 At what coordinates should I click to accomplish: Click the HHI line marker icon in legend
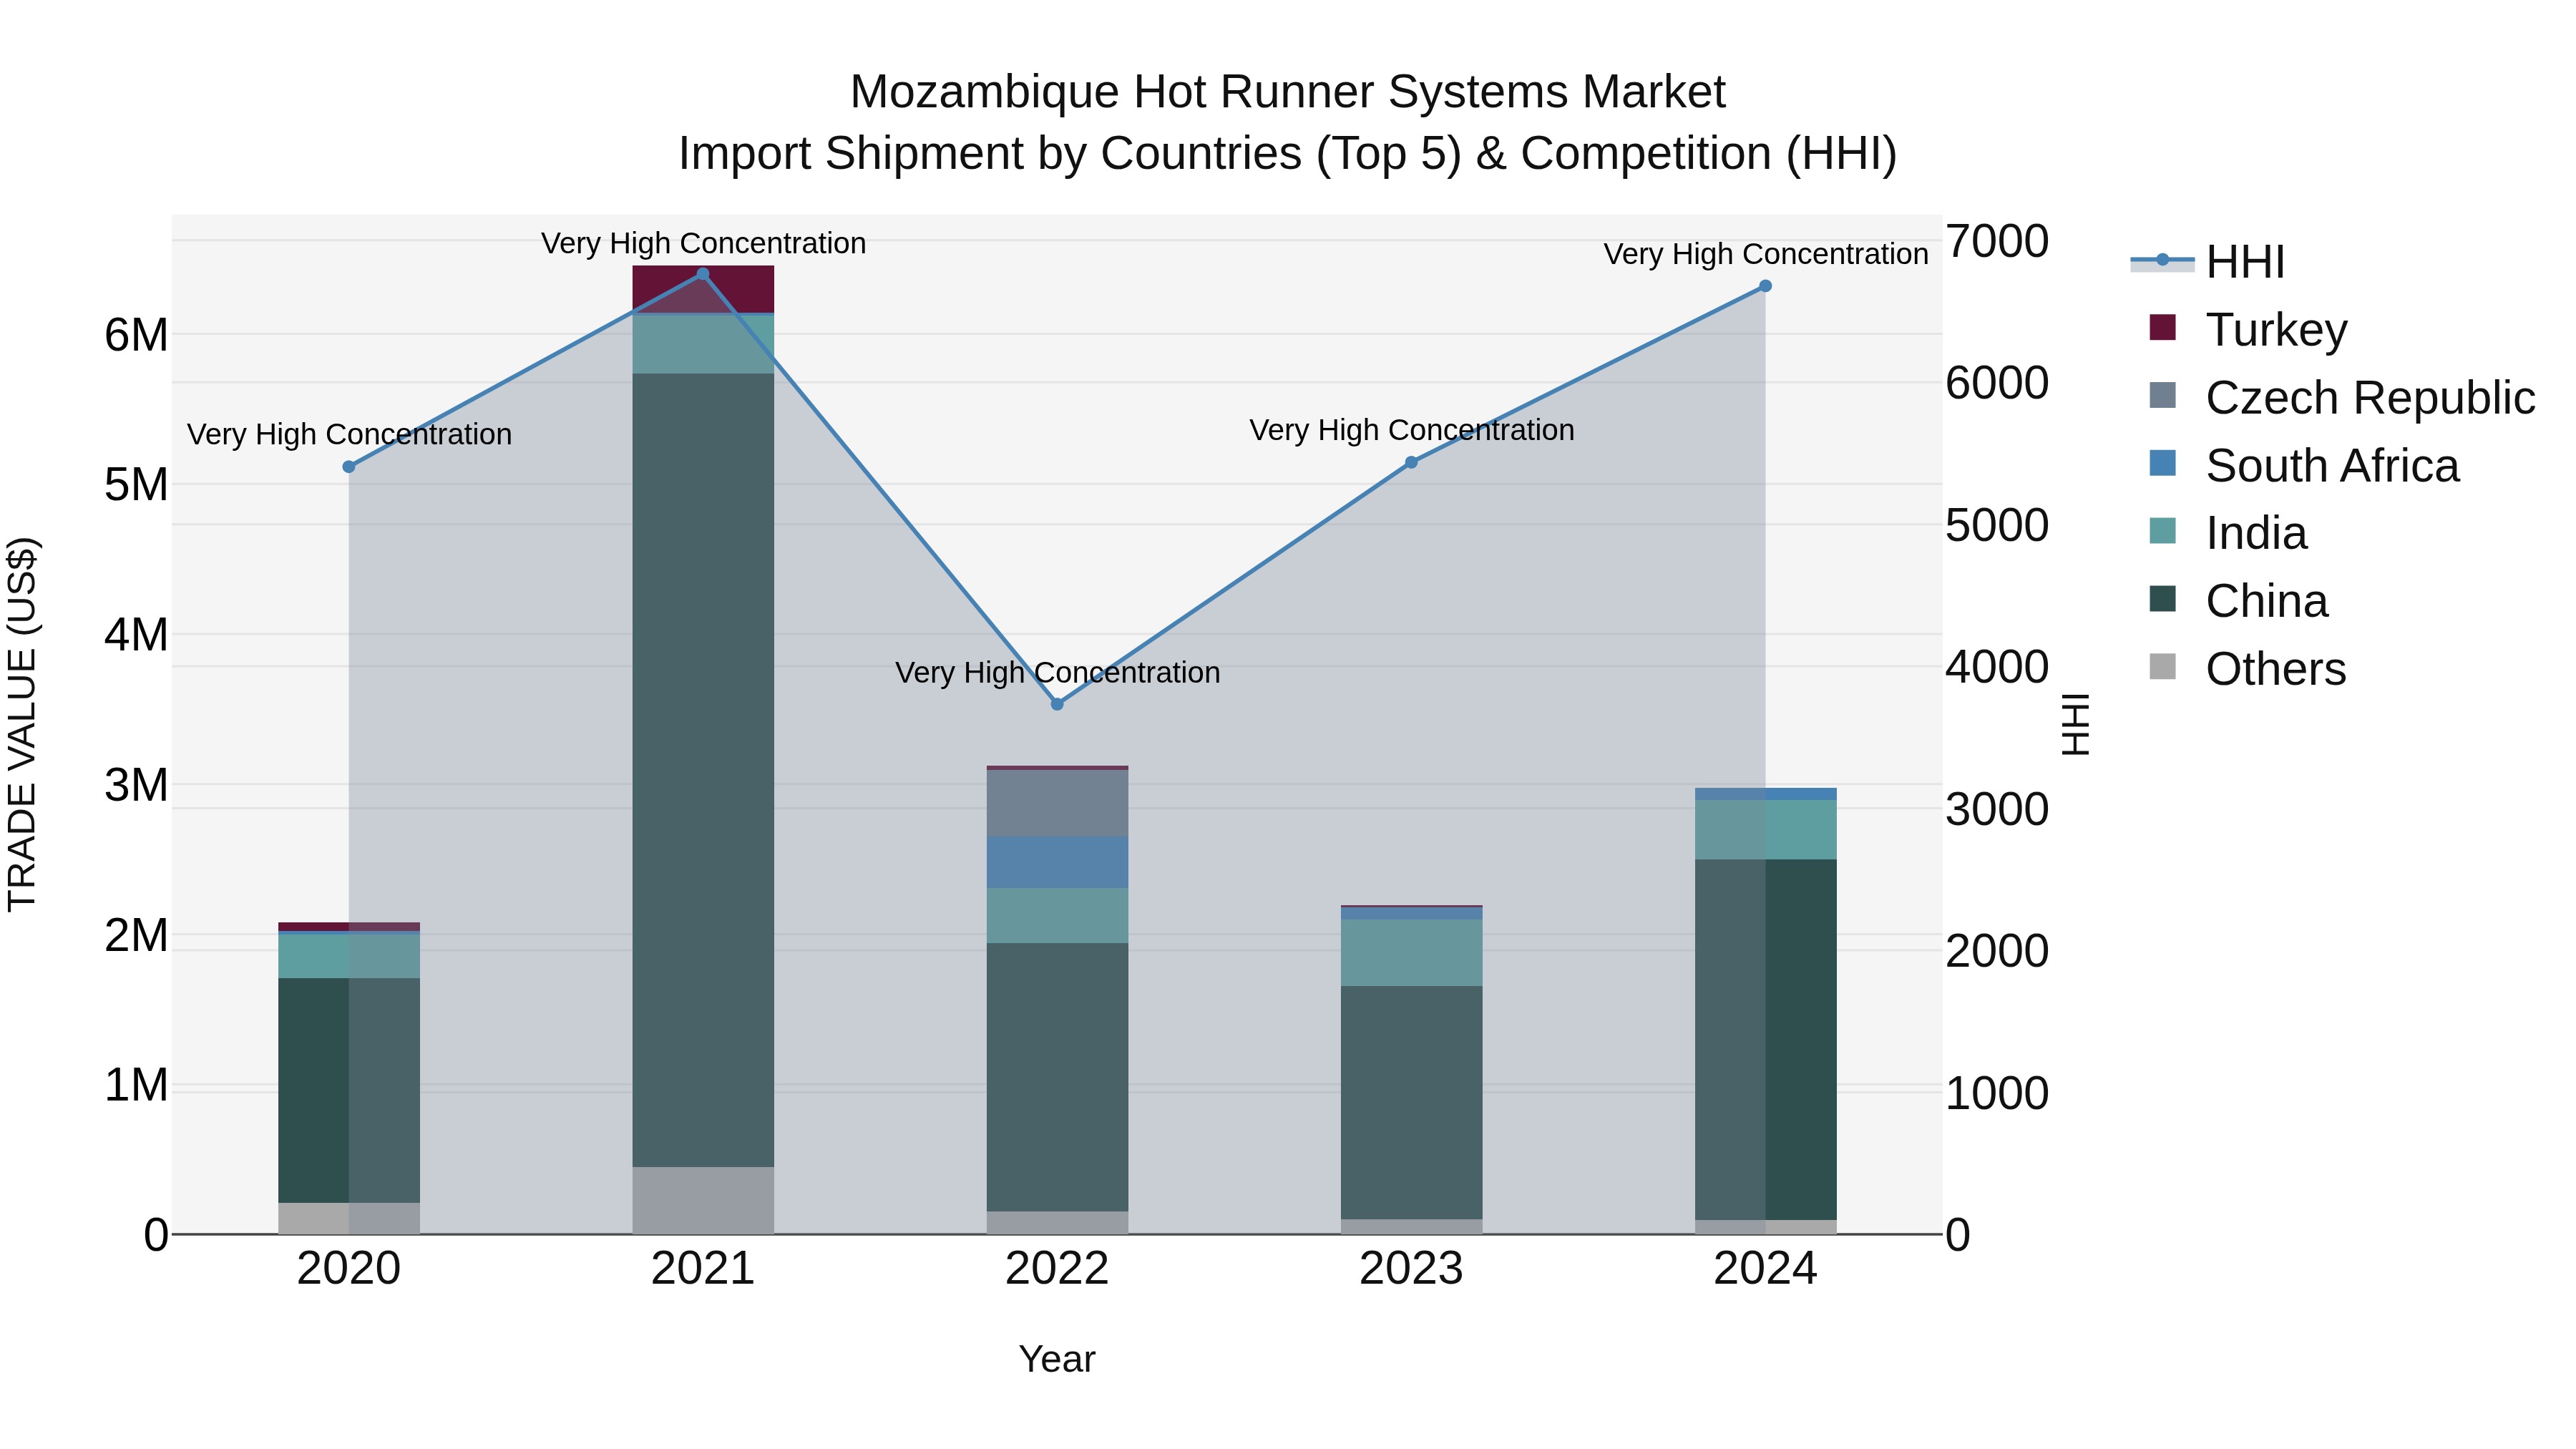(x=2162, y=261)
